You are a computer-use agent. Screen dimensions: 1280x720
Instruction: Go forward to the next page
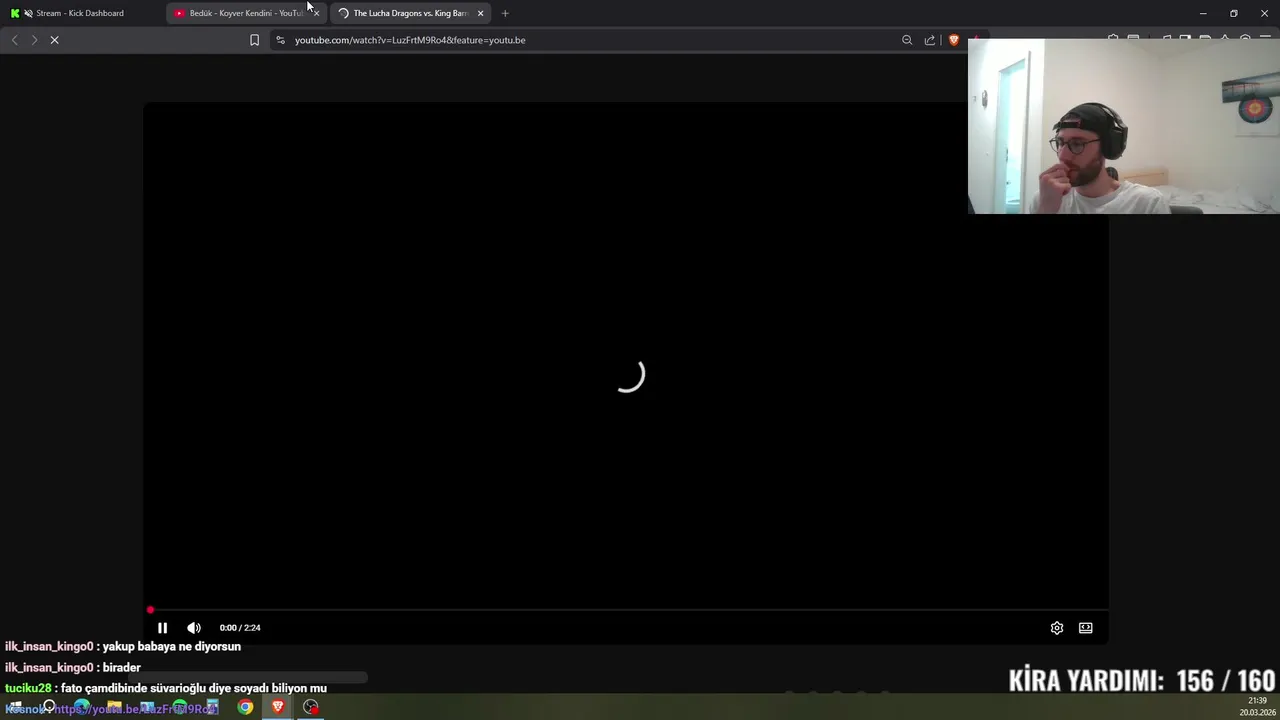[x=34, y=40]
